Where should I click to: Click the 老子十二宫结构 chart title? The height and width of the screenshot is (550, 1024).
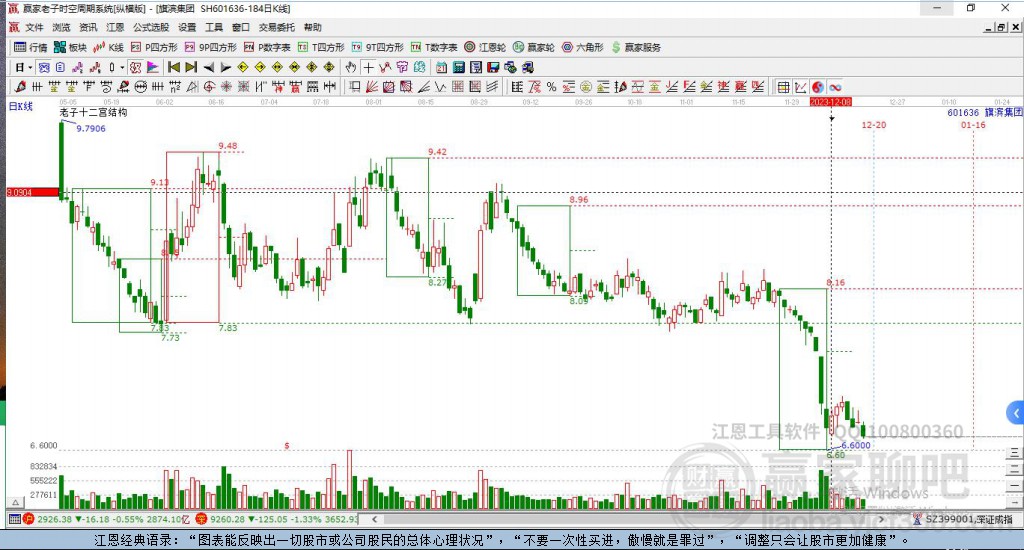93,112
